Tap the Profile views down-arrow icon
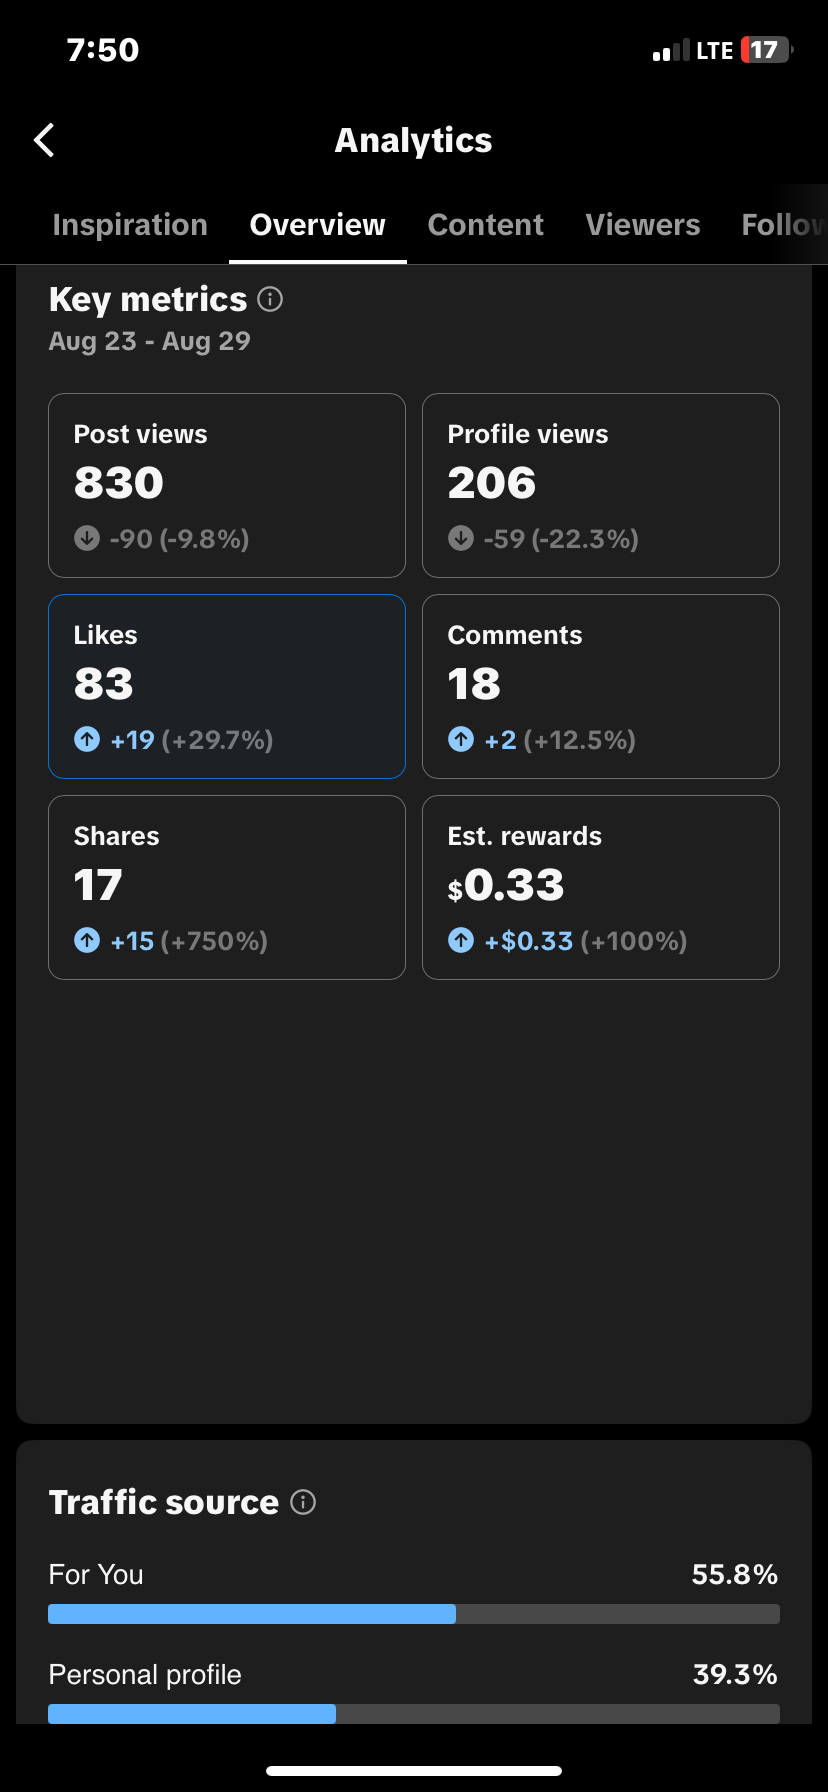Image resolution: width=828 pixels, height=1792 pixels. point(461,538)
